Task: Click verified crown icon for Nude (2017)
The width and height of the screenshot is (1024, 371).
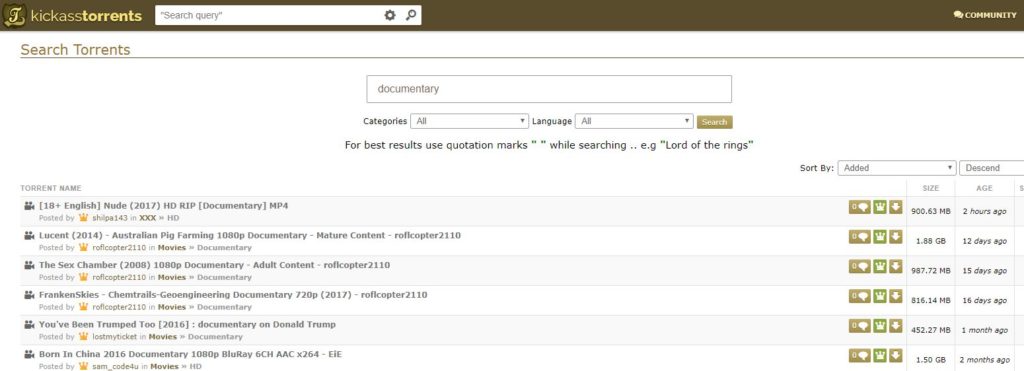Action: (880, 206)
